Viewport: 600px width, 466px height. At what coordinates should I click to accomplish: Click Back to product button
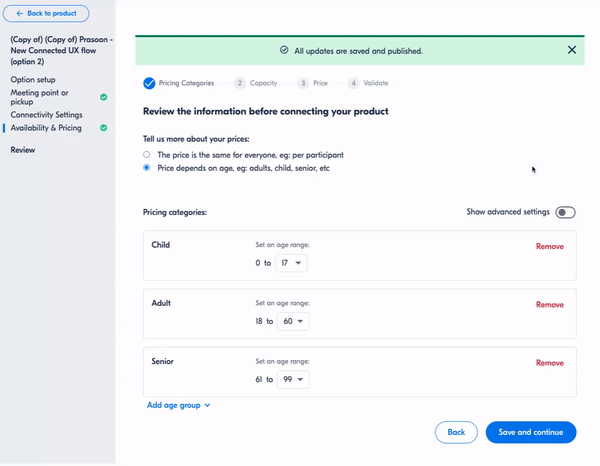46,13
